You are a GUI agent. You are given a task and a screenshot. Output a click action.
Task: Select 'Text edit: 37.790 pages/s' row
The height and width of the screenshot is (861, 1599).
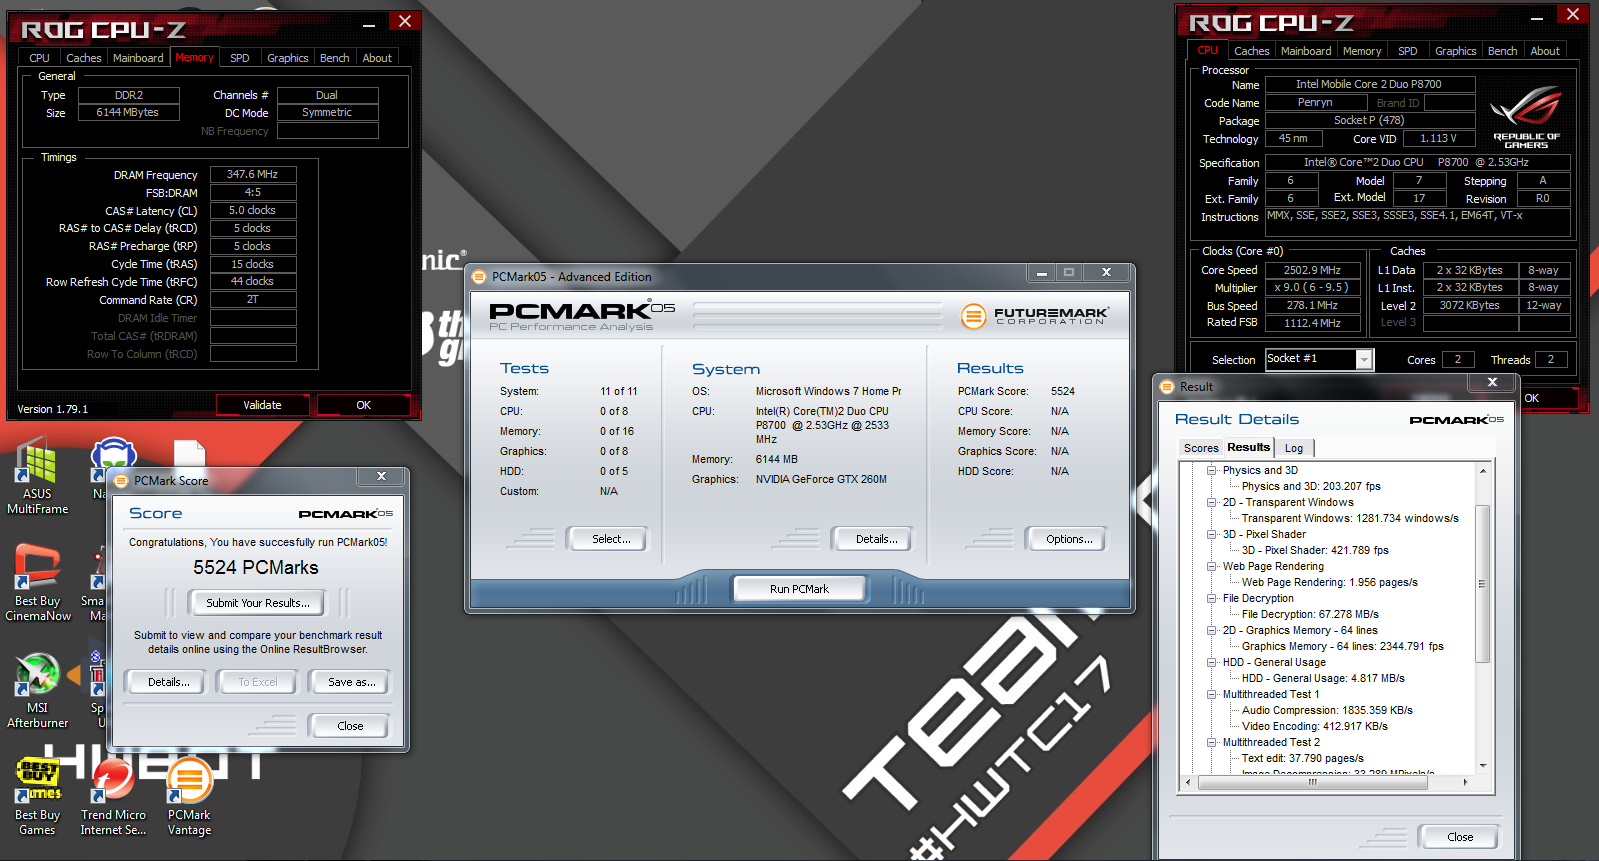tap(1303, 758)
